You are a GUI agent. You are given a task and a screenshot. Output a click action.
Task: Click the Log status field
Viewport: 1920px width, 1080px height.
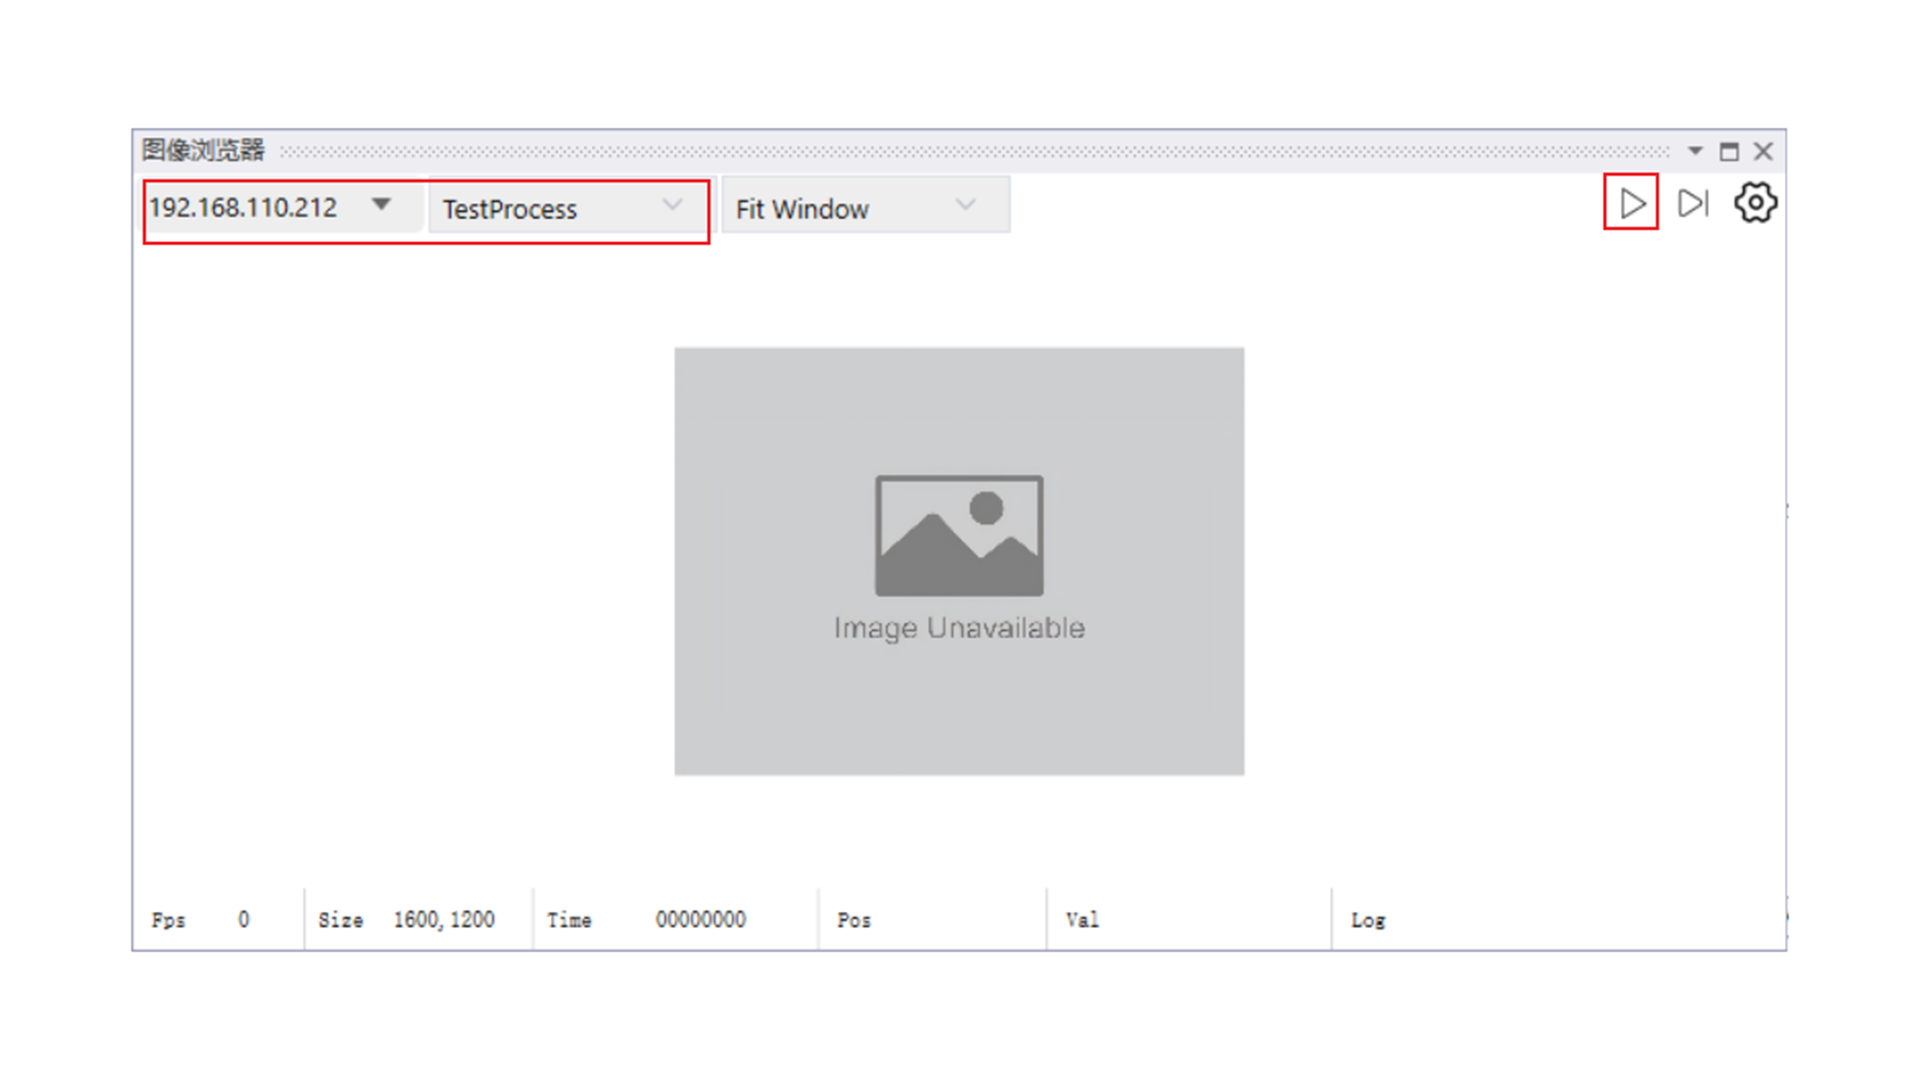[x=1368, y=920]
